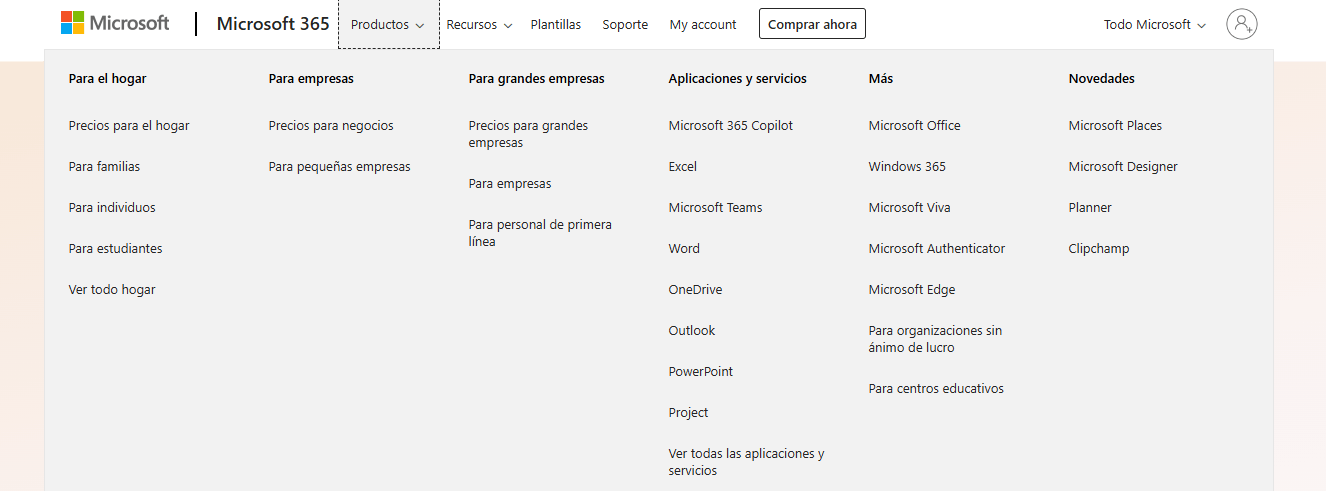Open the Microsoft Teams link
Screen dimensions: 1326x491
coord(715,208)
